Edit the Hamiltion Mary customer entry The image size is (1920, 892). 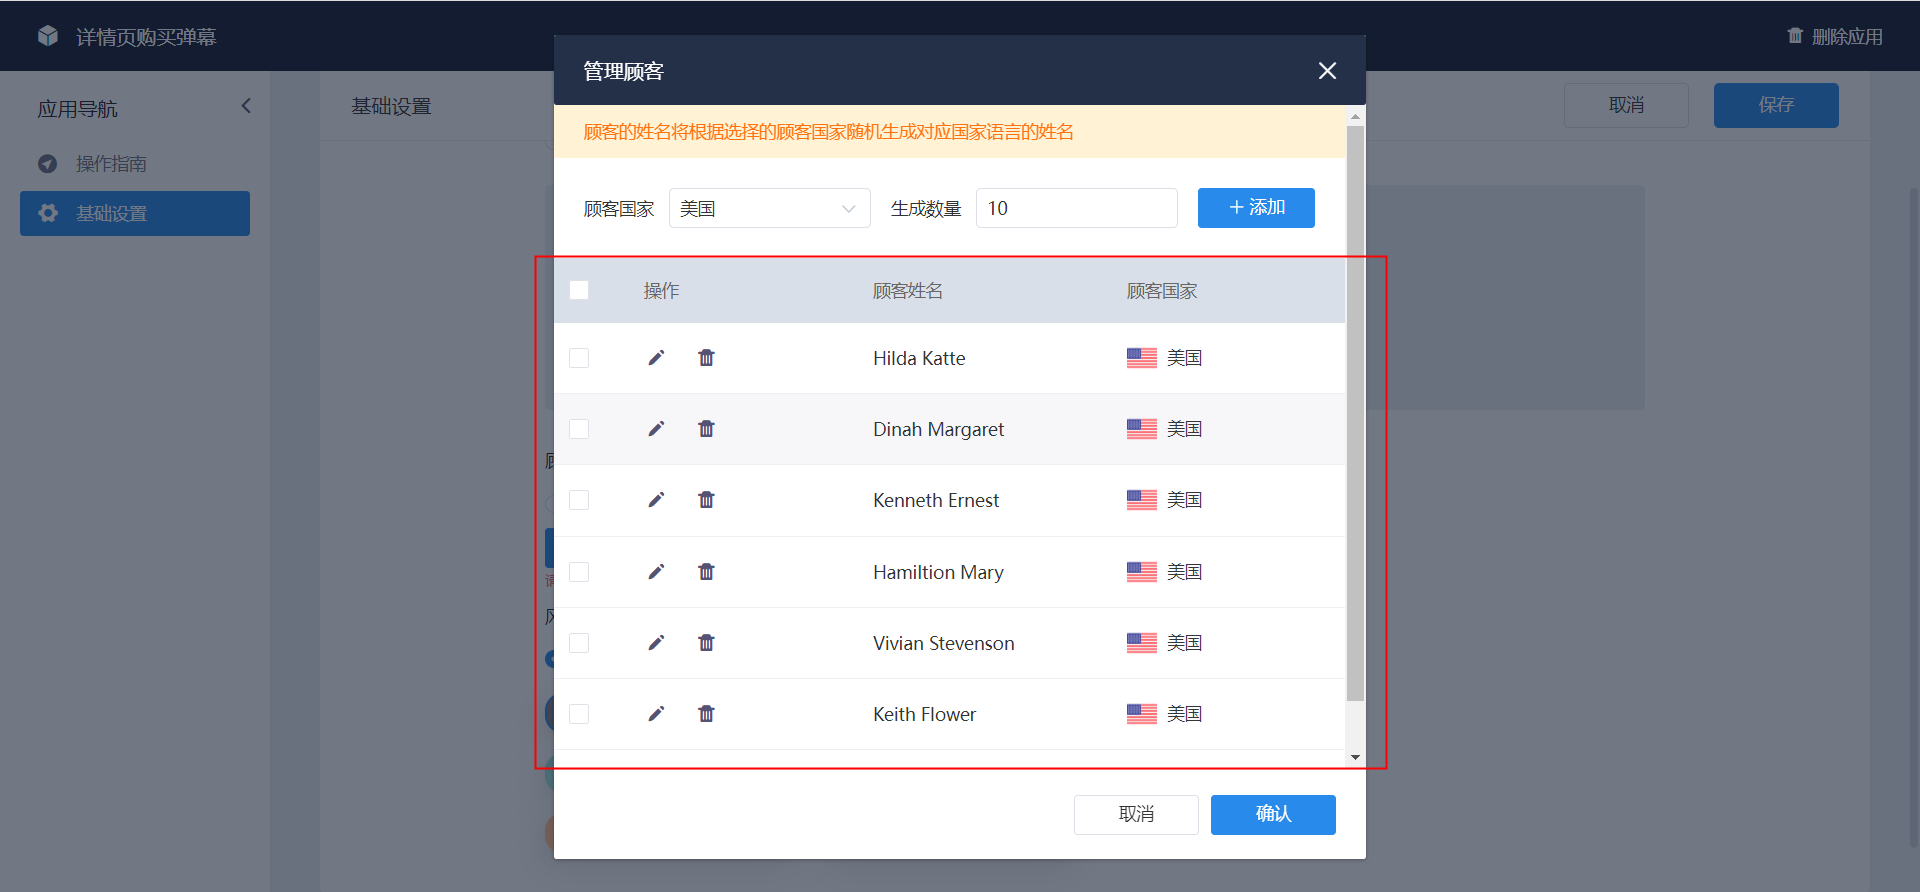(656, 572)
